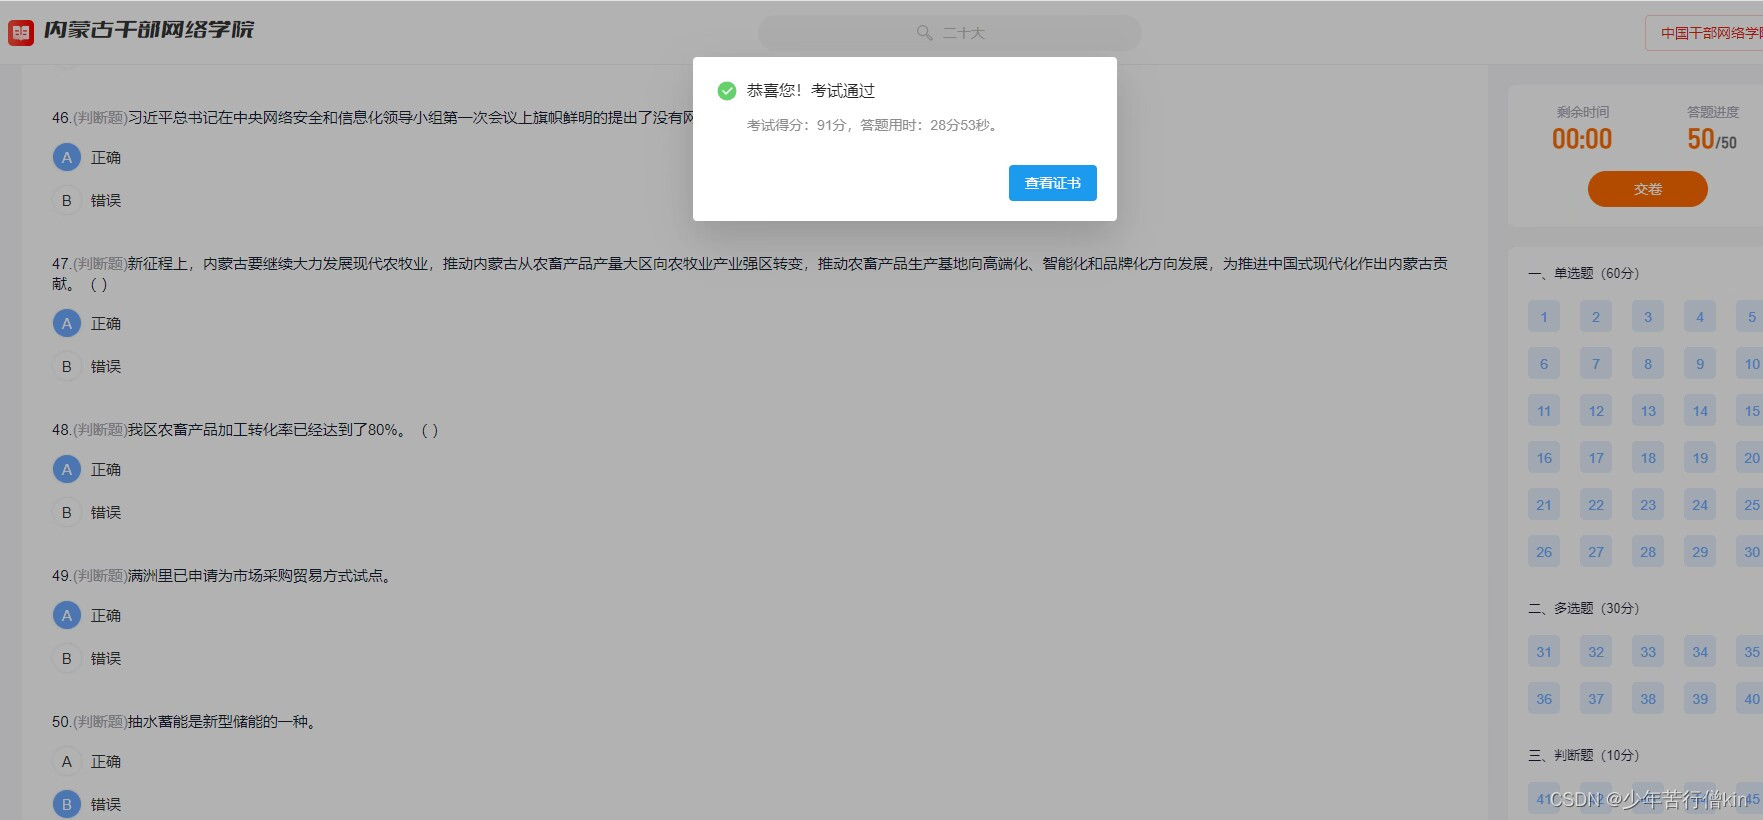Jump to question 21 in answer sheet
1763x820 pixels.
click(x=1544, y=505)
